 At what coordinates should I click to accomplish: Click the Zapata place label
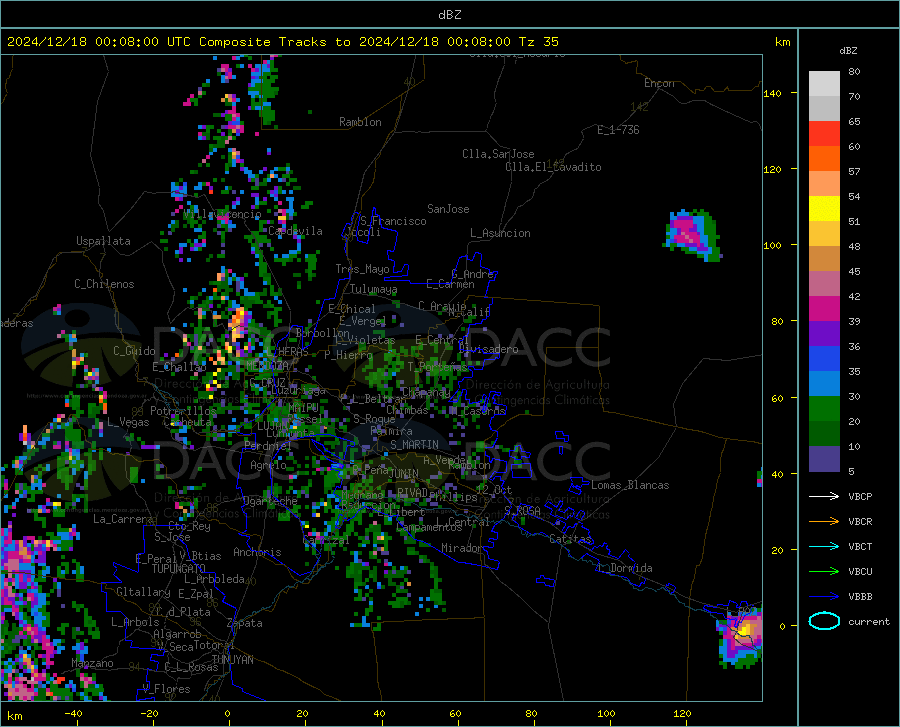tap(245, 623)
